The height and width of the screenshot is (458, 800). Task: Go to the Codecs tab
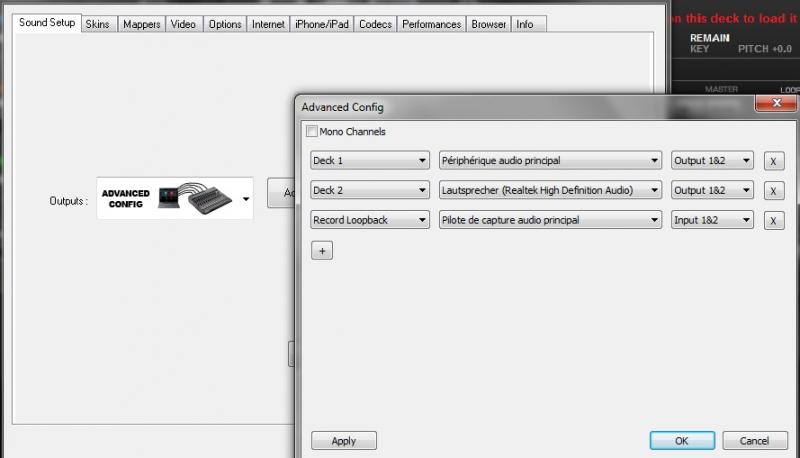tap(375, 23)
